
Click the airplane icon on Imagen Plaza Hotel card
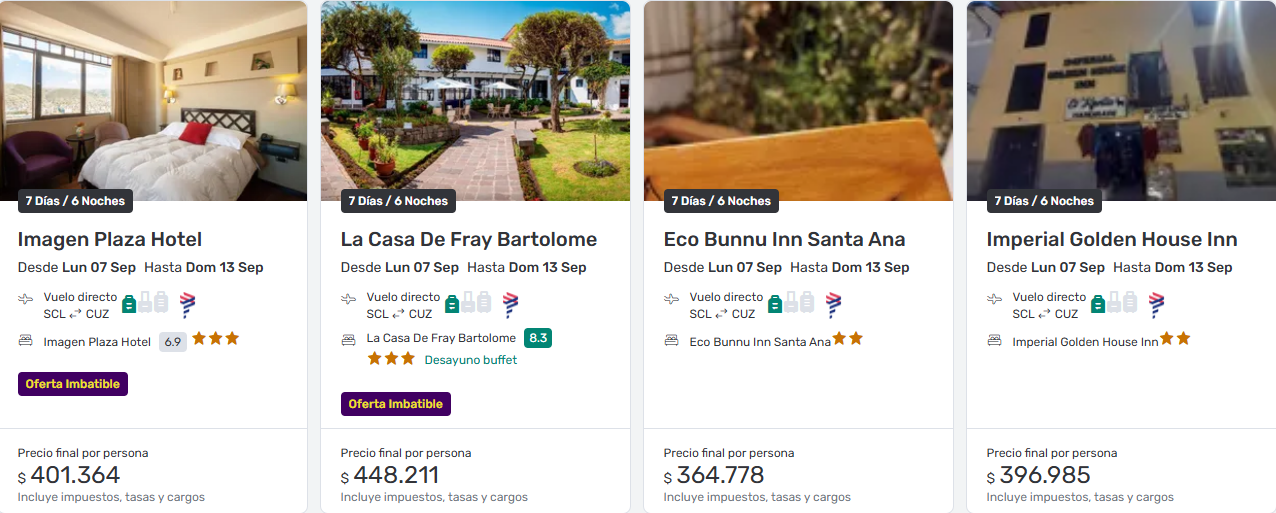coord(26,298)
